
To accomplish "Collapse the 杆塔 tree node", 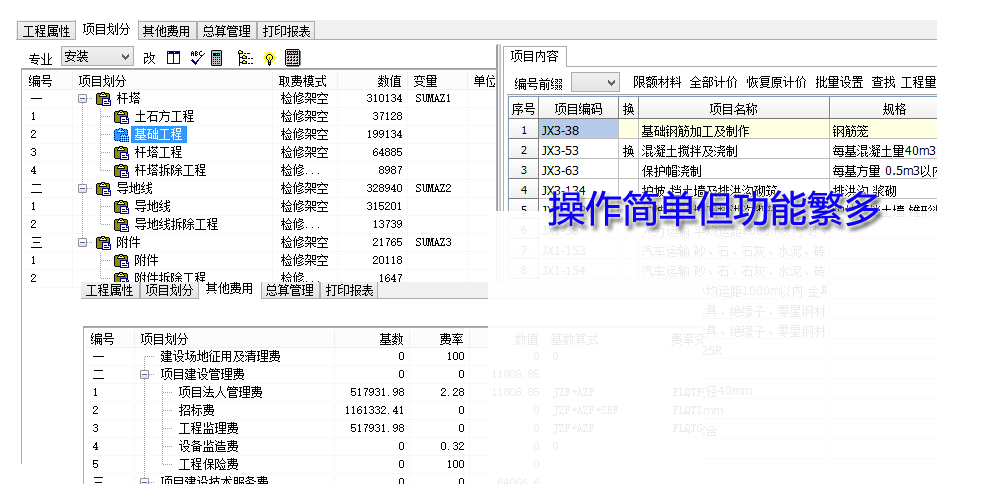I will [x=82, y=99].
